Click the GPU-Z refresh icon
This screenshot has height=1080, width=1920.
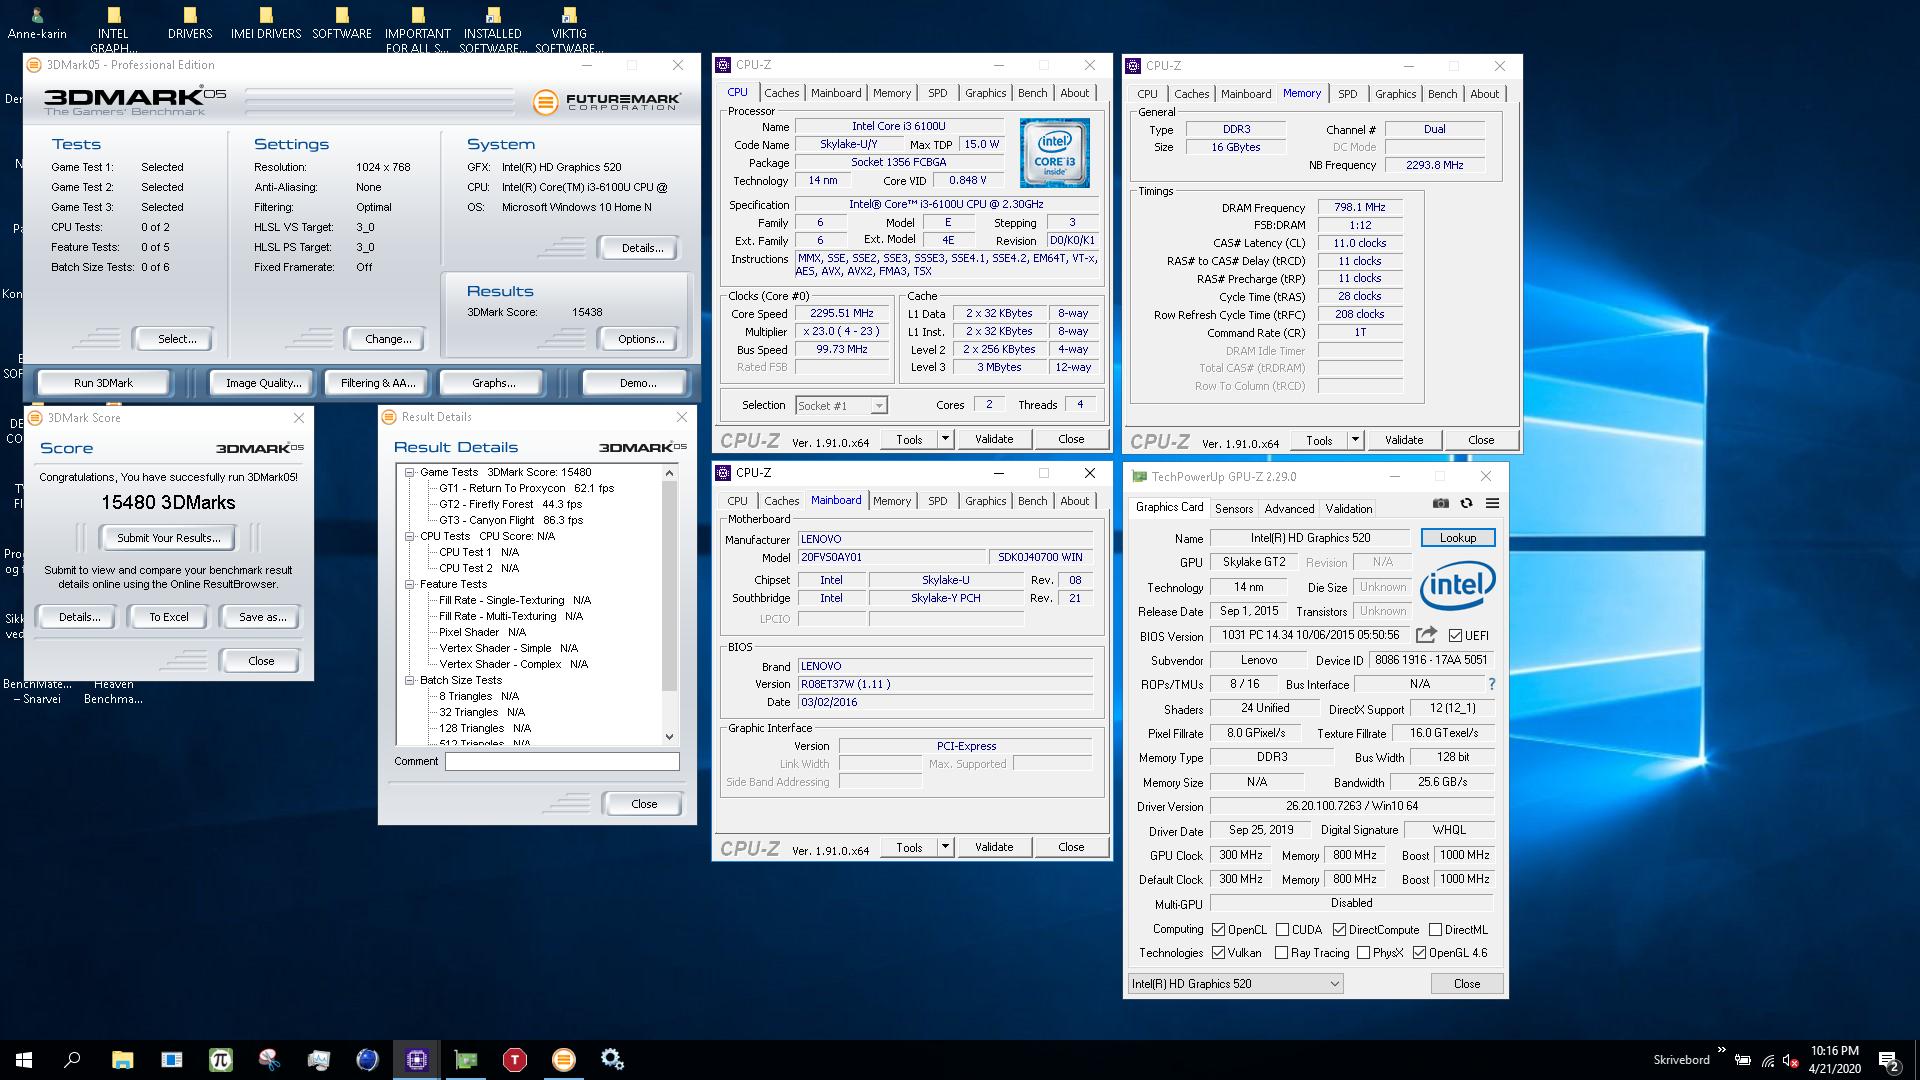(x=1466, y=503)
